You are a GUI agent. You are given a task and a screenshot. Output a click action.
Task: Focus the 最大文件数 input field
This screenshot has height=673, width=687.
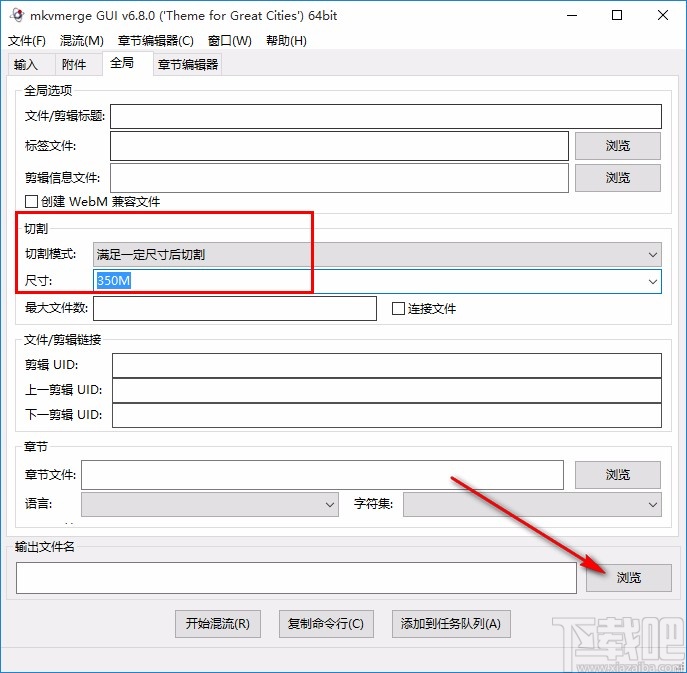click(235, 308)
